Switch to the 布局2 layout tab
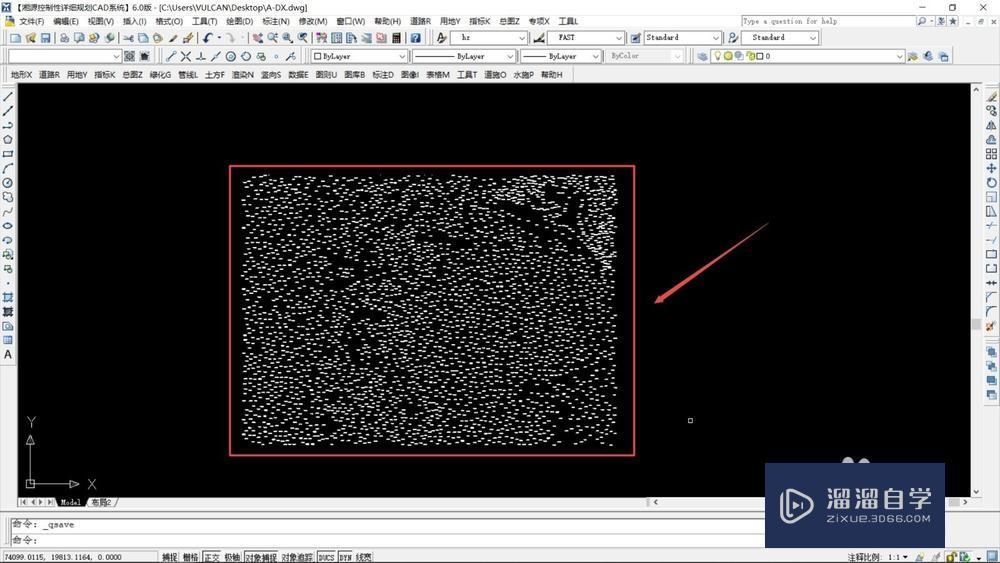This screenshot has width=1000, height=563. (101, 502)
